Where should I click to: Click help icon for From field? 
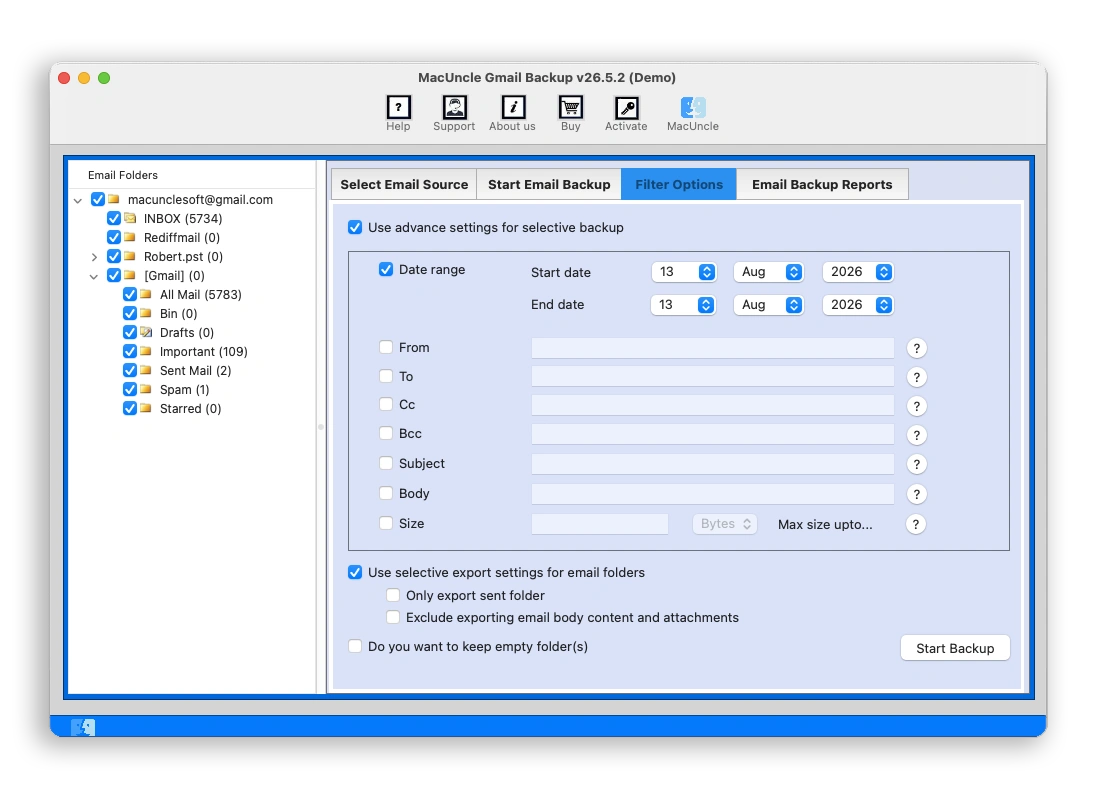[x=916, y=348]
